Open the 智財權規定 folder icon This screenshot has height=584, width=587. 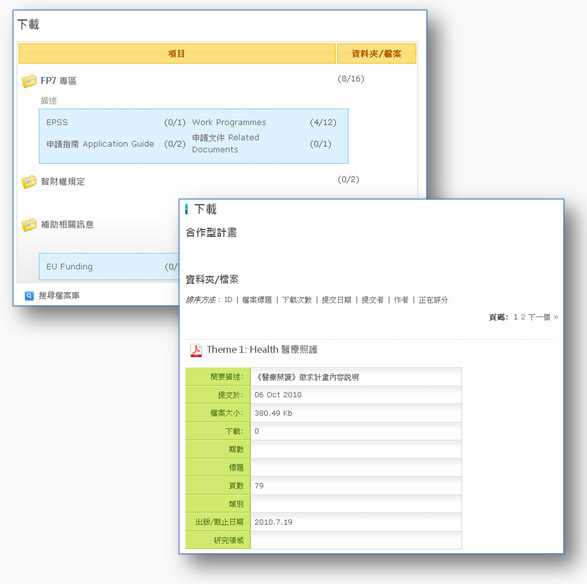(x=29, y=182)
